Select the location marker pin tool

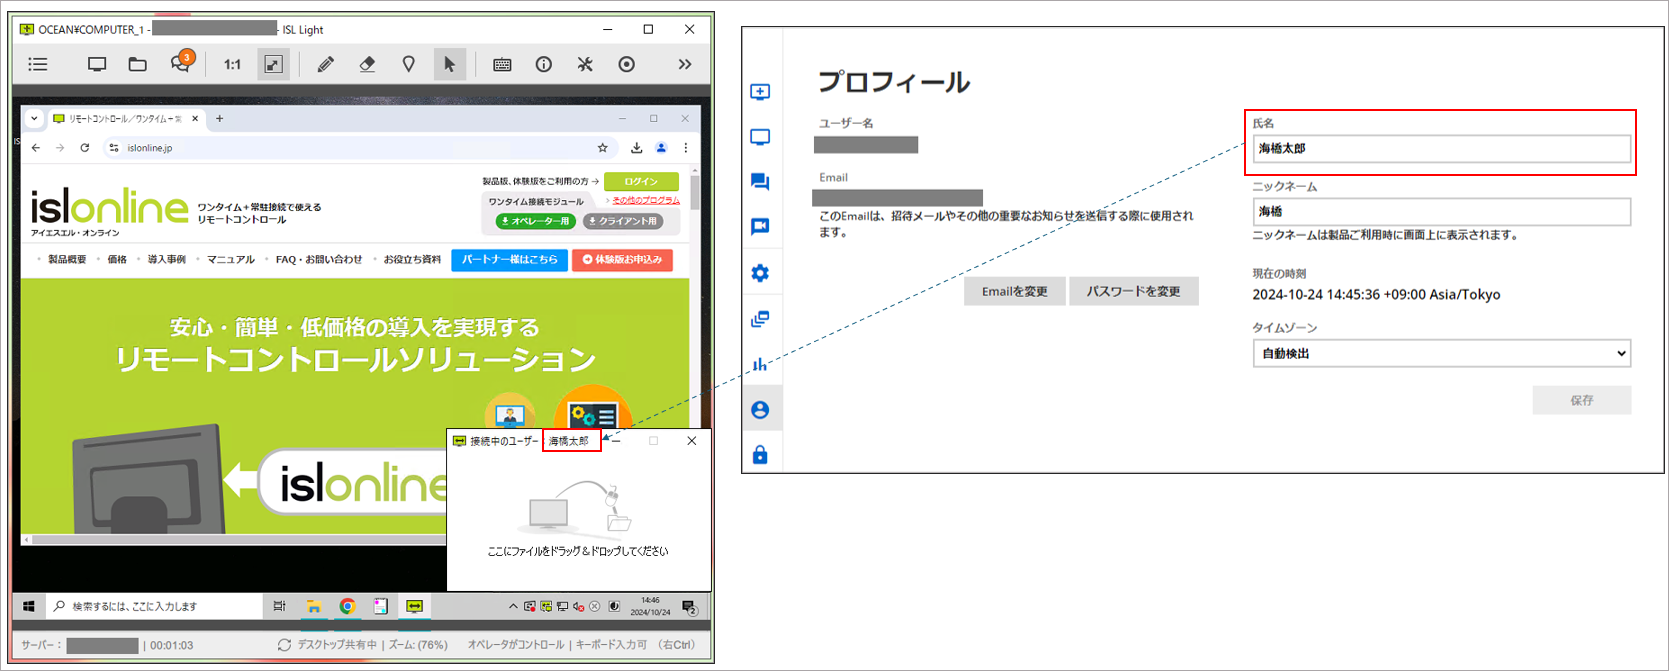(x=408, y=64)
